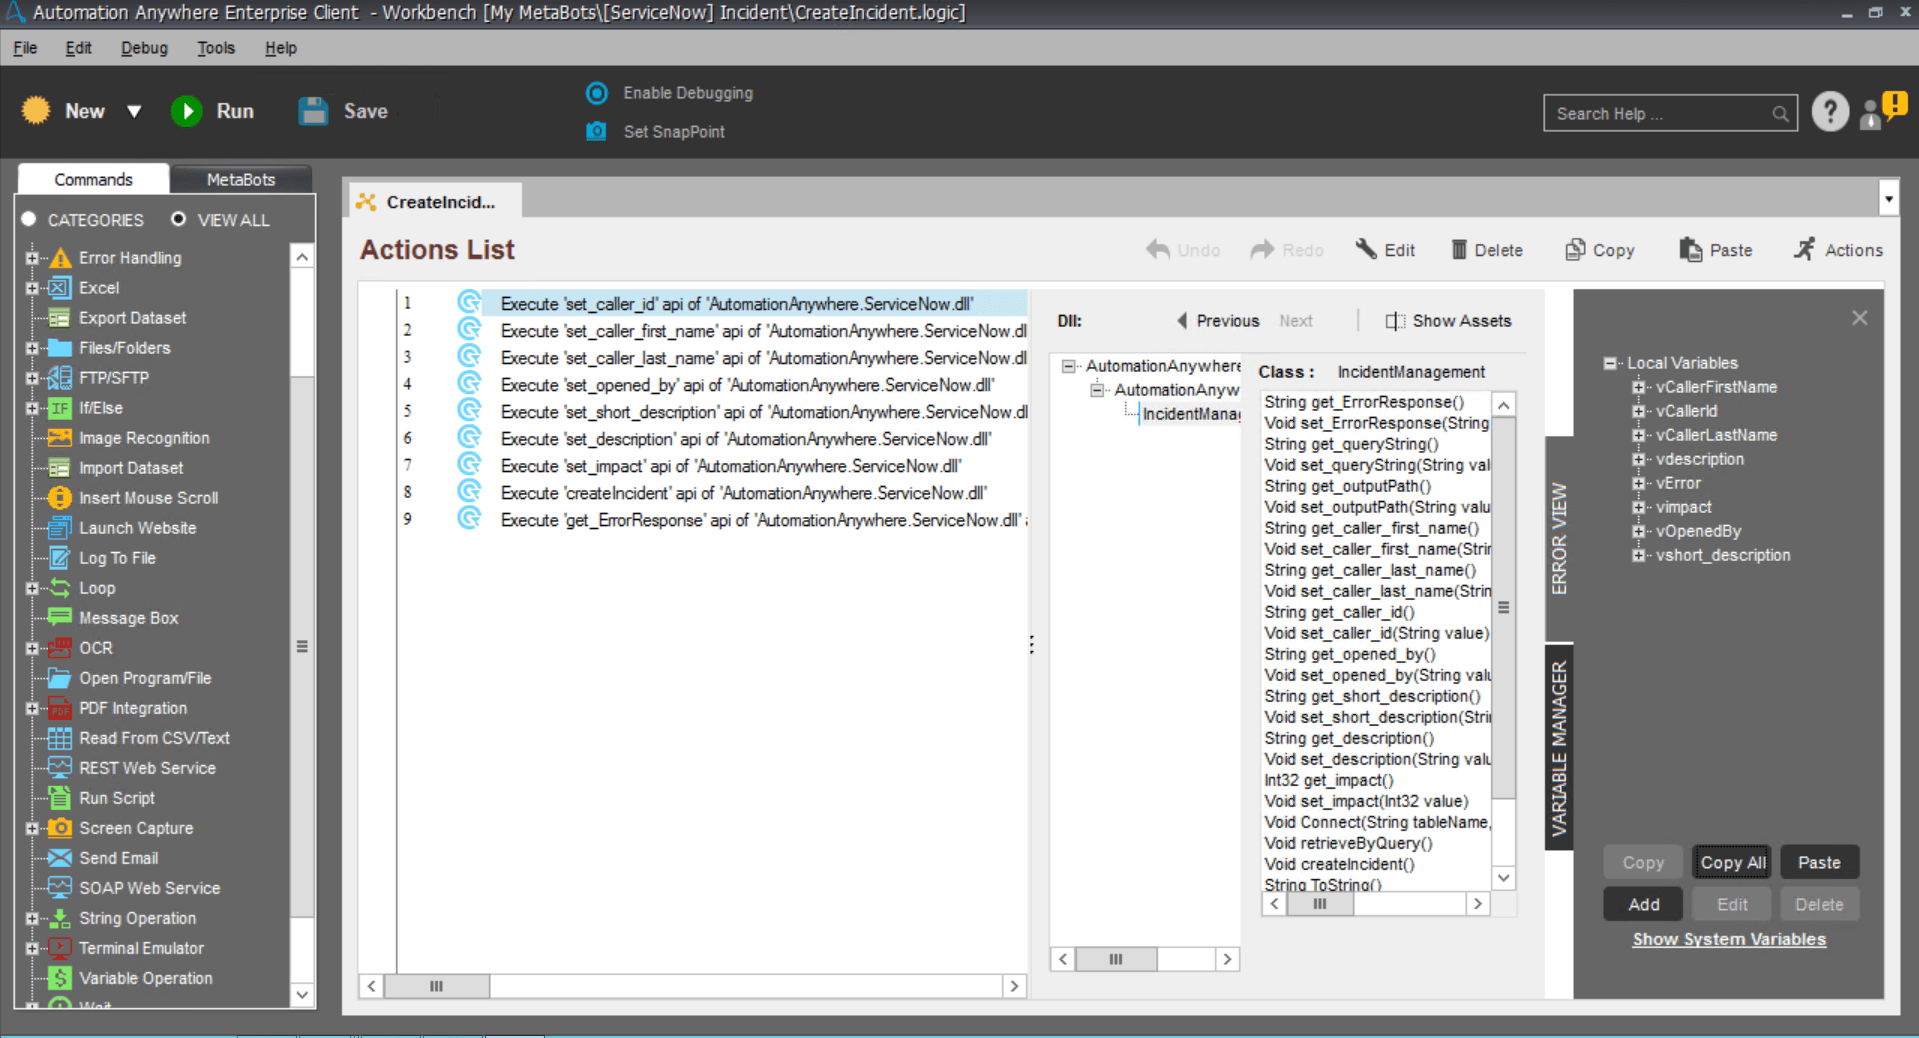Viewport: 1919px width, 1038px height.
Task: Open help with the question mark icon
Action: (x=1830, y=111)
